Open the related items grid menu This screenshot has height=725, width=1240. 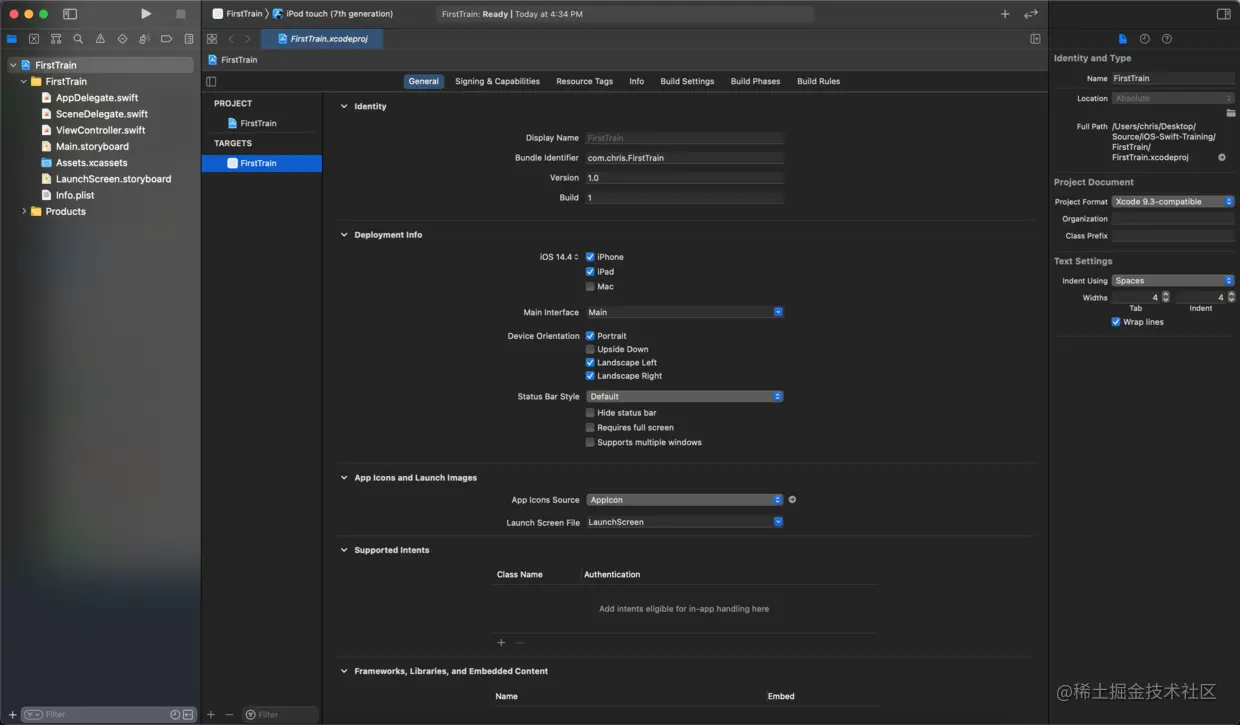pyautogui.click(x=212, y=39)
